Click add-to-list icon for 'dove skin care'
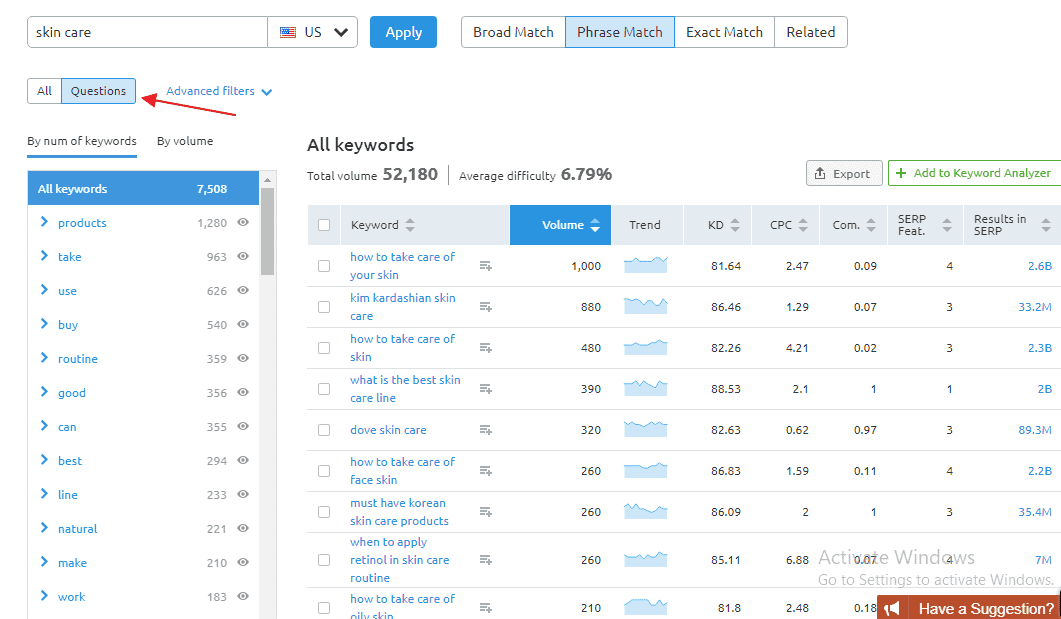1061x619 pixels. pyautogui.click(x=486, y=430)
